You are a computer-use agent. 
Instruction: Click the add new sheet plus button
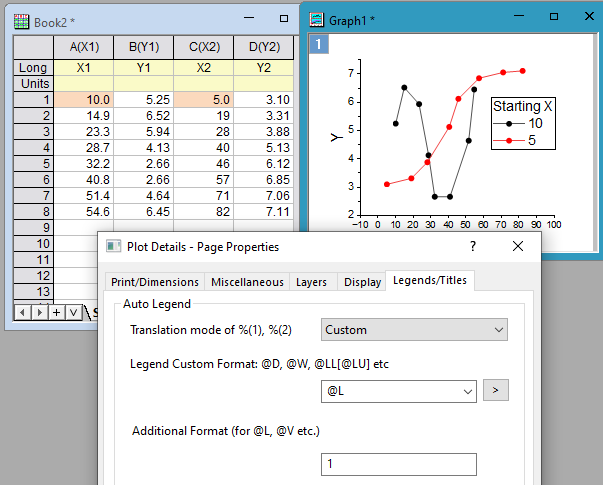[x=57, y=312]
